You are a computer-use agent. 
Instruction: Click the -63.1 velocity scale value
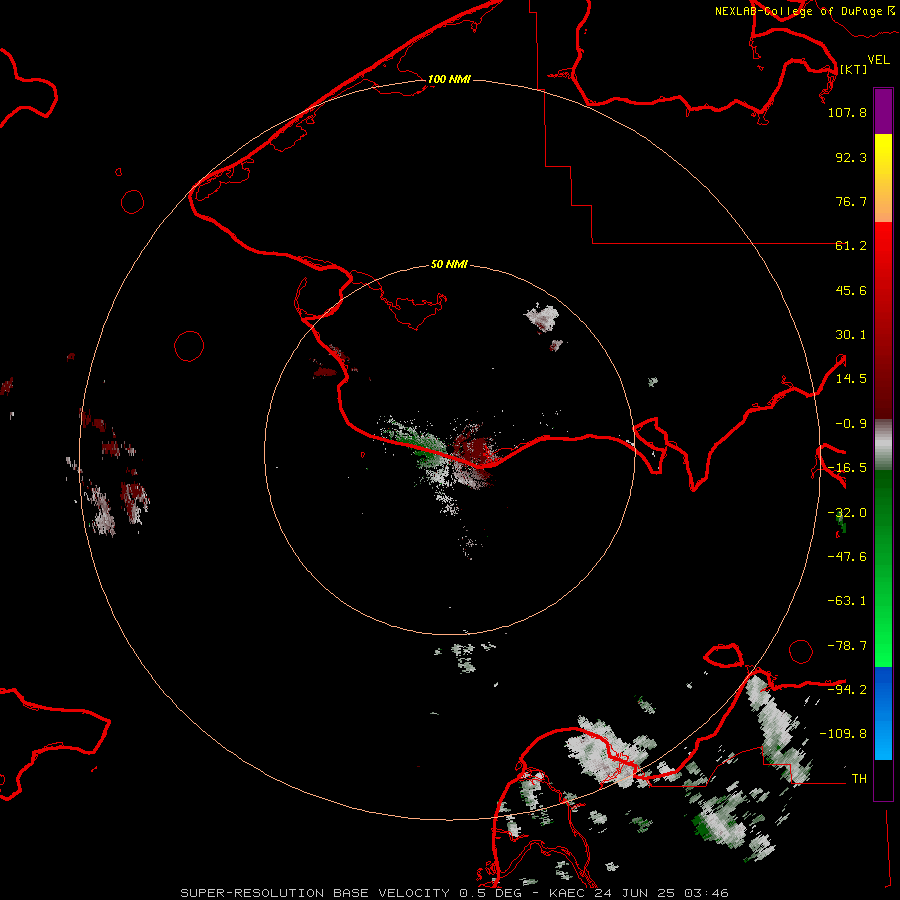(847, 601)
